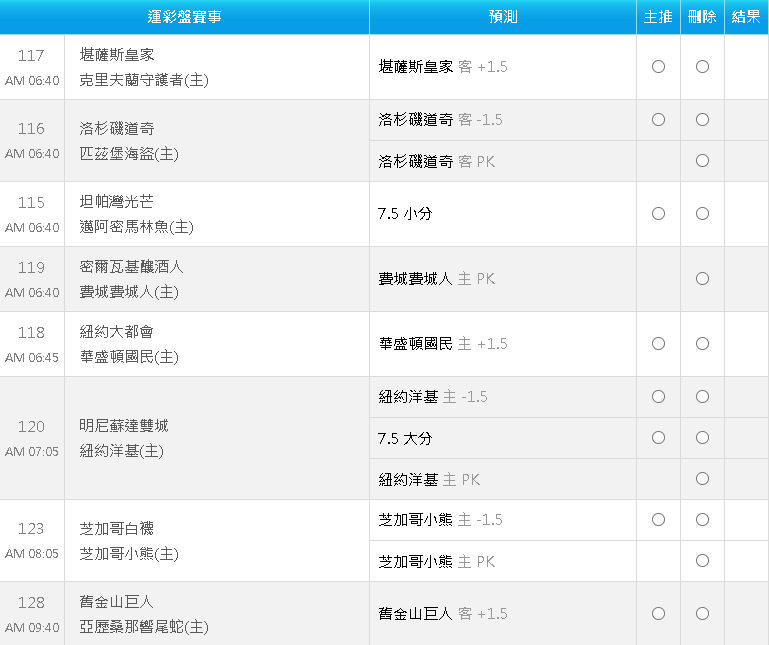The image size is (769, 645).
Task: Click prediction text 費城費城人 主 PK
Action: (x=436, y=279)
